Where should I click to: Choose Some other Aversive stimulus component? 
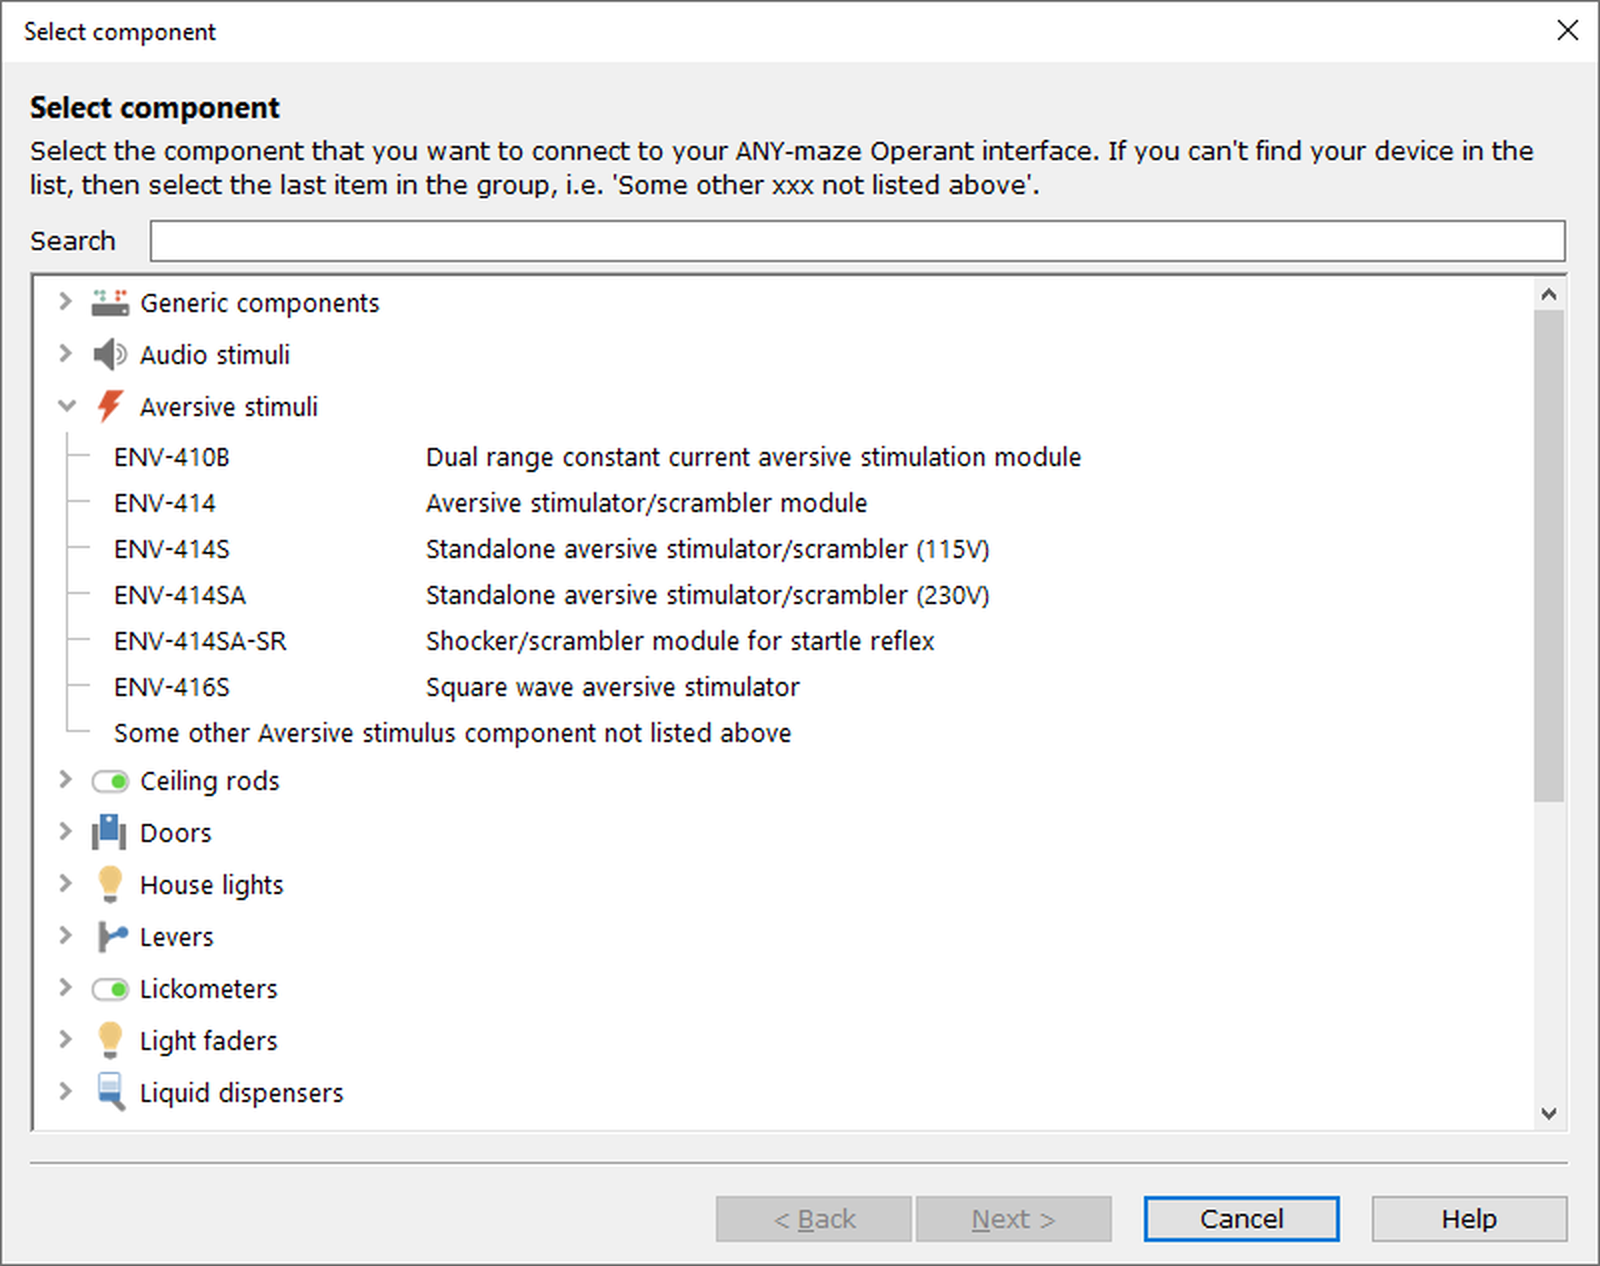pos(452,733)
